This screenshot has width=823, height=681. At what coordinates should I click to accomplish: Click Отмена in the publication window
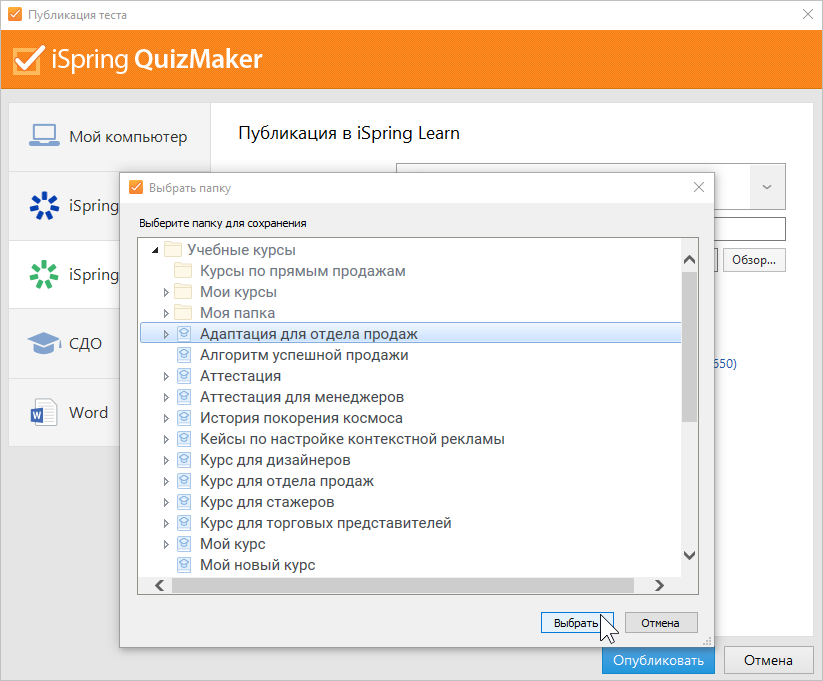coord(768,660)
